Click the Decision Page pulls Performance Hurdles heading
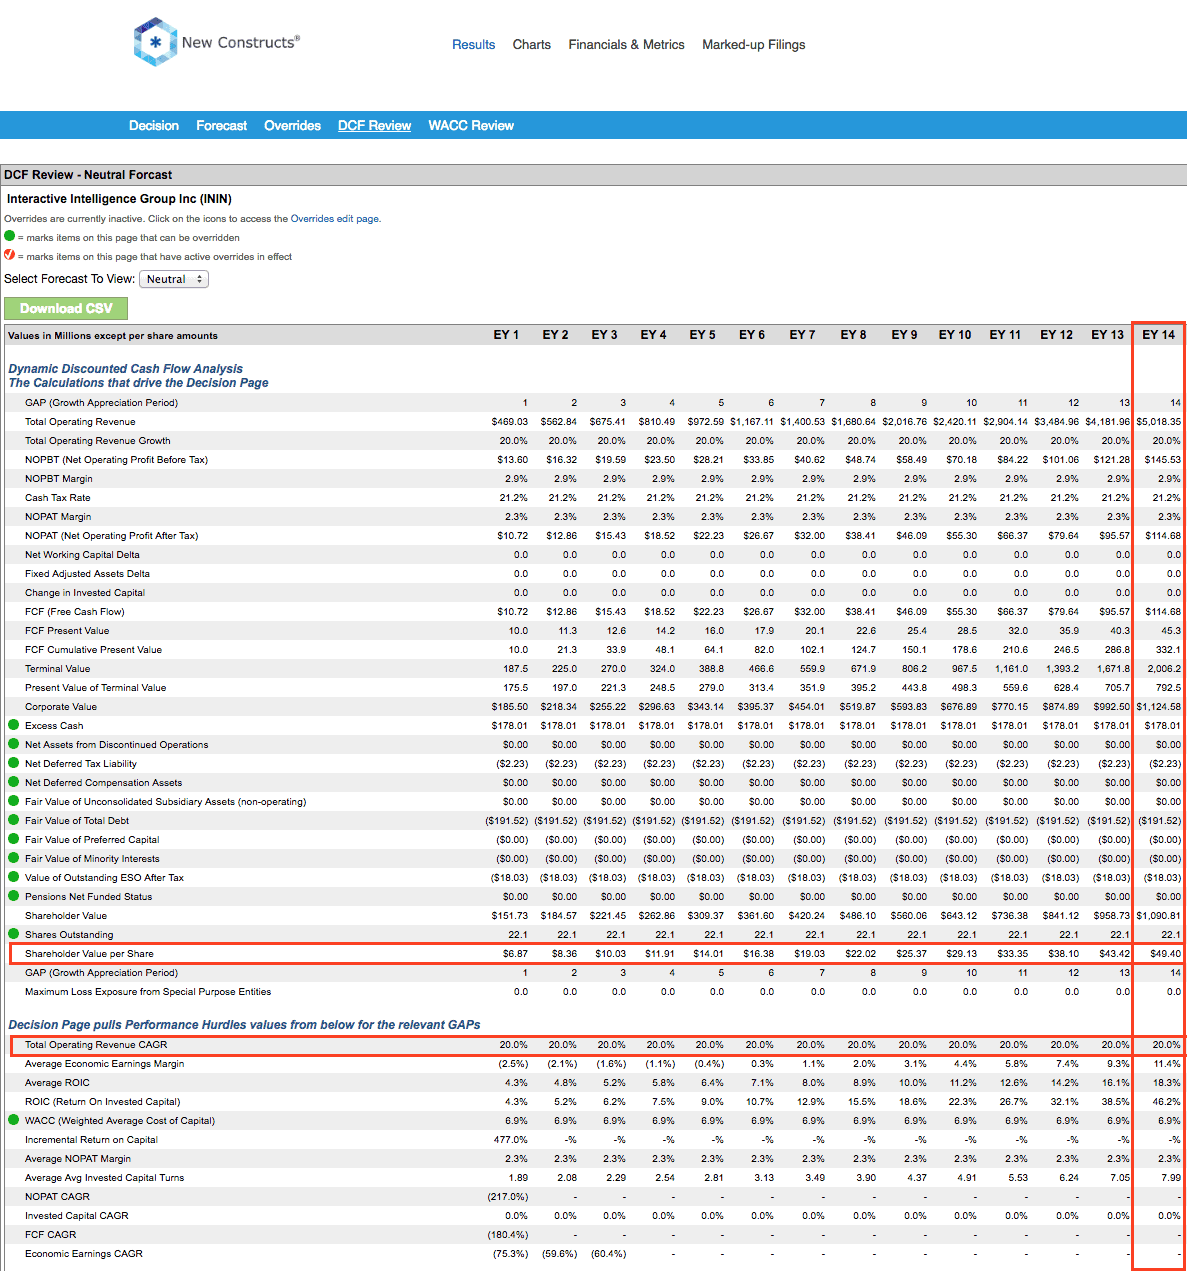Image resolution: width=1187 pixels, height=1271 pixels. [x=244, y=1025]
